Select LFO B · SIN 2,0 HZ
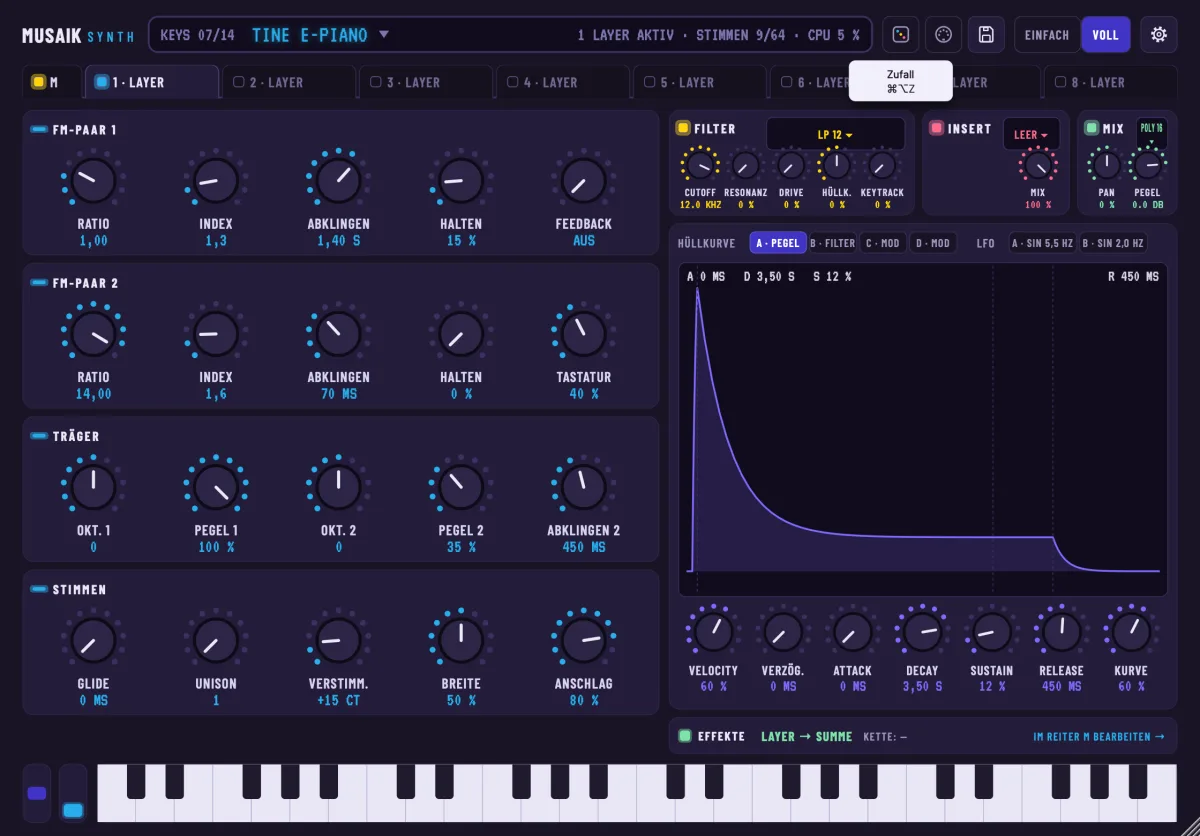Screen dimensions: 1200x836 coord(1112,243)
